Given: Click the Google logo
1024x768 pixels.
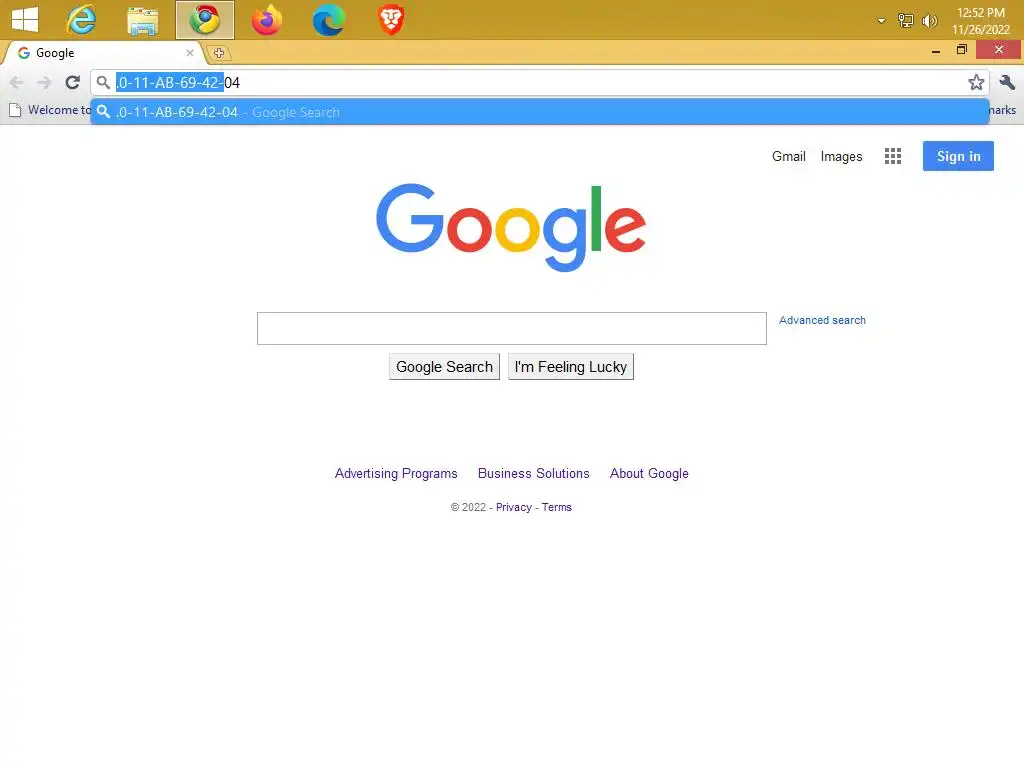Looking at the screenshot, I should (511, 227).
